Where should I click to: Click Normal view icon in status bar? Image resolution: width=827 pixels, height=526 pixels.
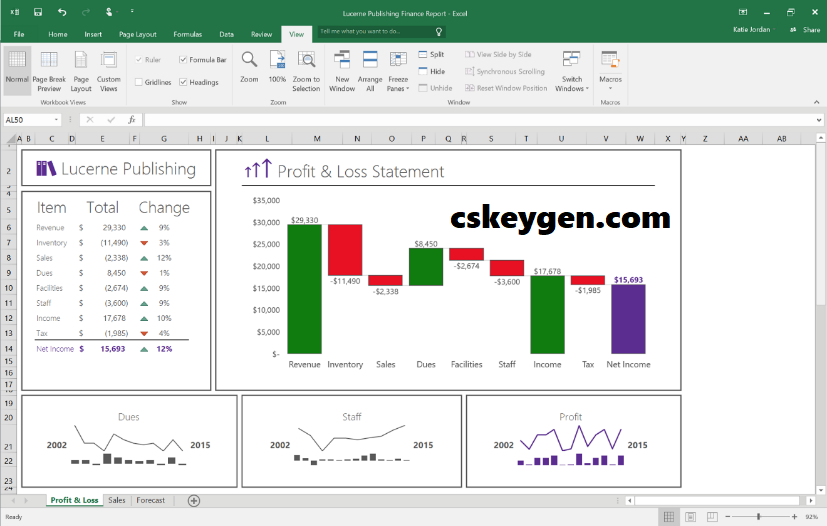[x=668, y=517]
